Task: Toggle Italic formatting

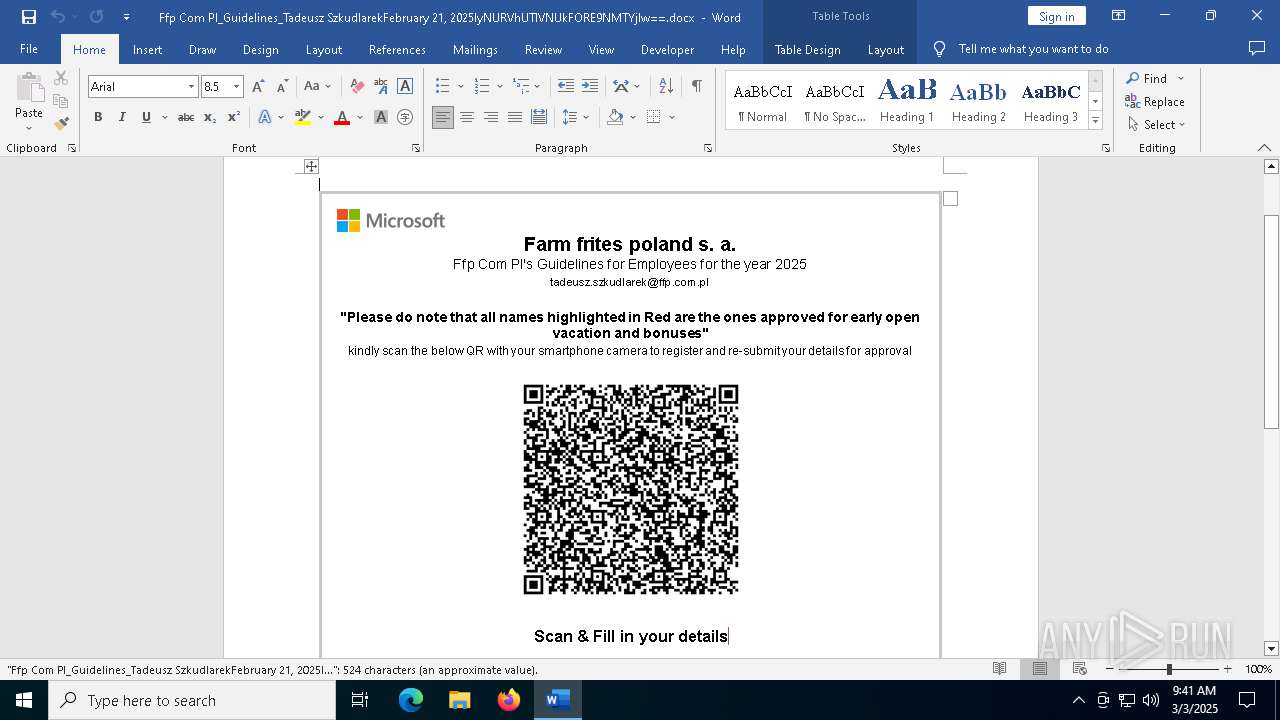Action: [x=122, y=117]
